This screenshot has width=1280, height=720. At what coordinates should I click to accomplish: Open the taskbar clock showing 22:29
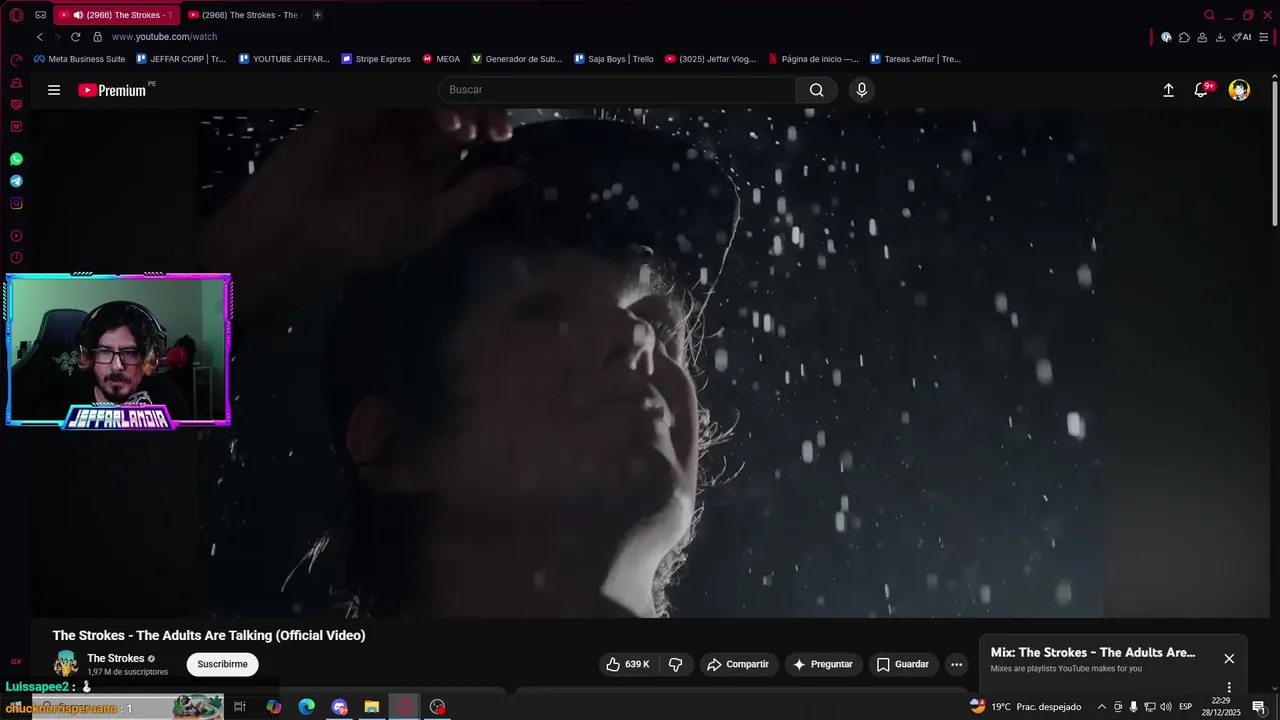1223,707
